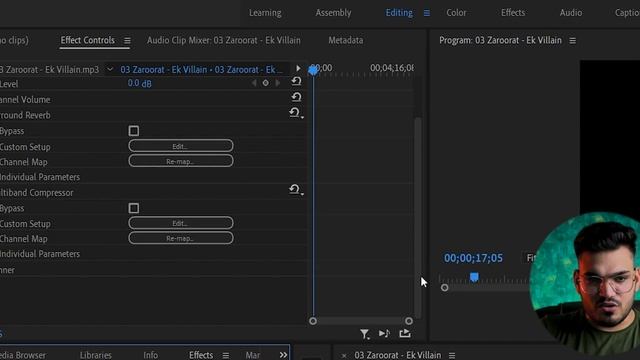Switch to the Color workspace

456,13
